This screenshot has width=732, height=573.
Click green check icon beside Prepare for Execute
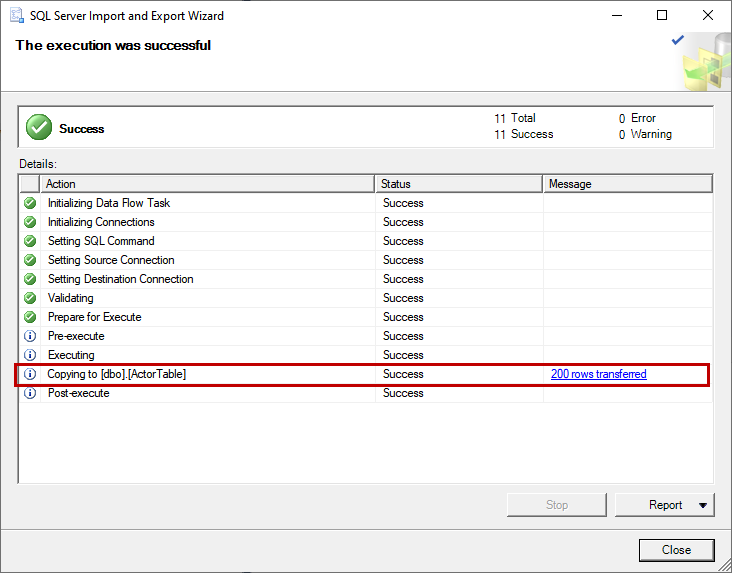[x=30, y=317]
